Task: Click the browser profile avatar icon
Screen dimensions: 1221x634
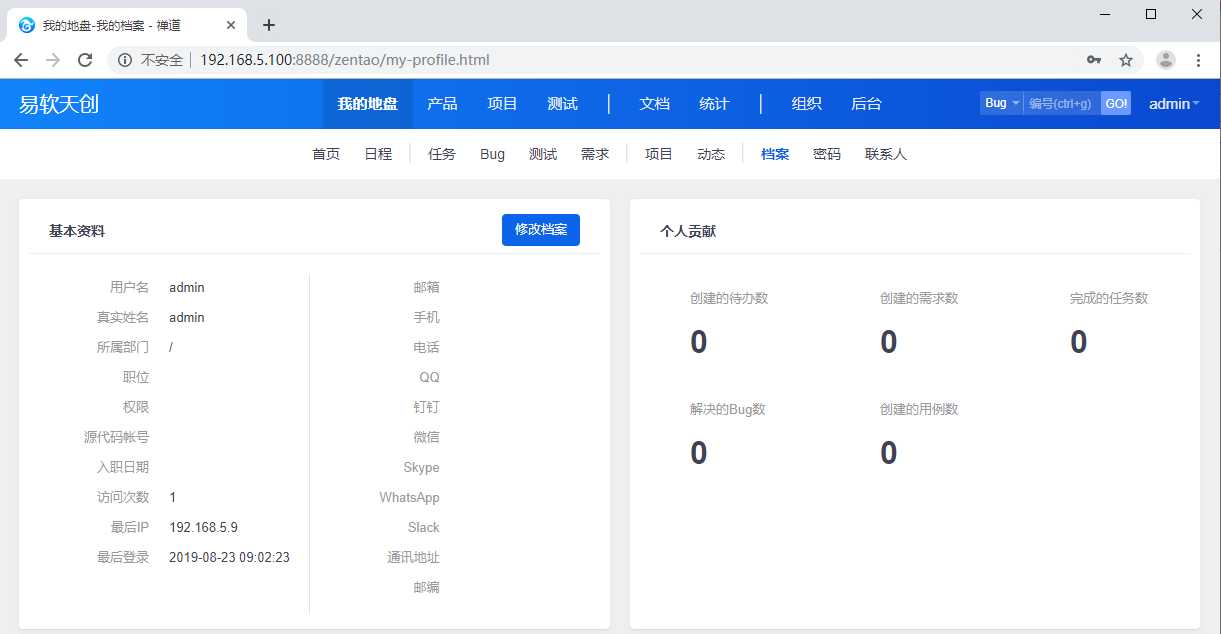Action: pyautogui.click(x=1164, y=59)
